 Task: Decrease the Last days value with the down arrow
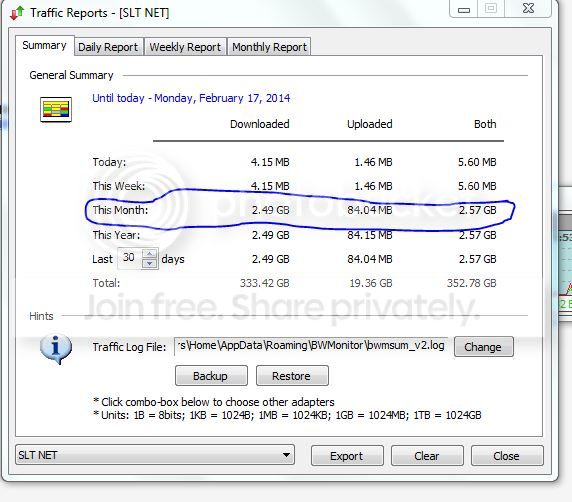[150, 263]
